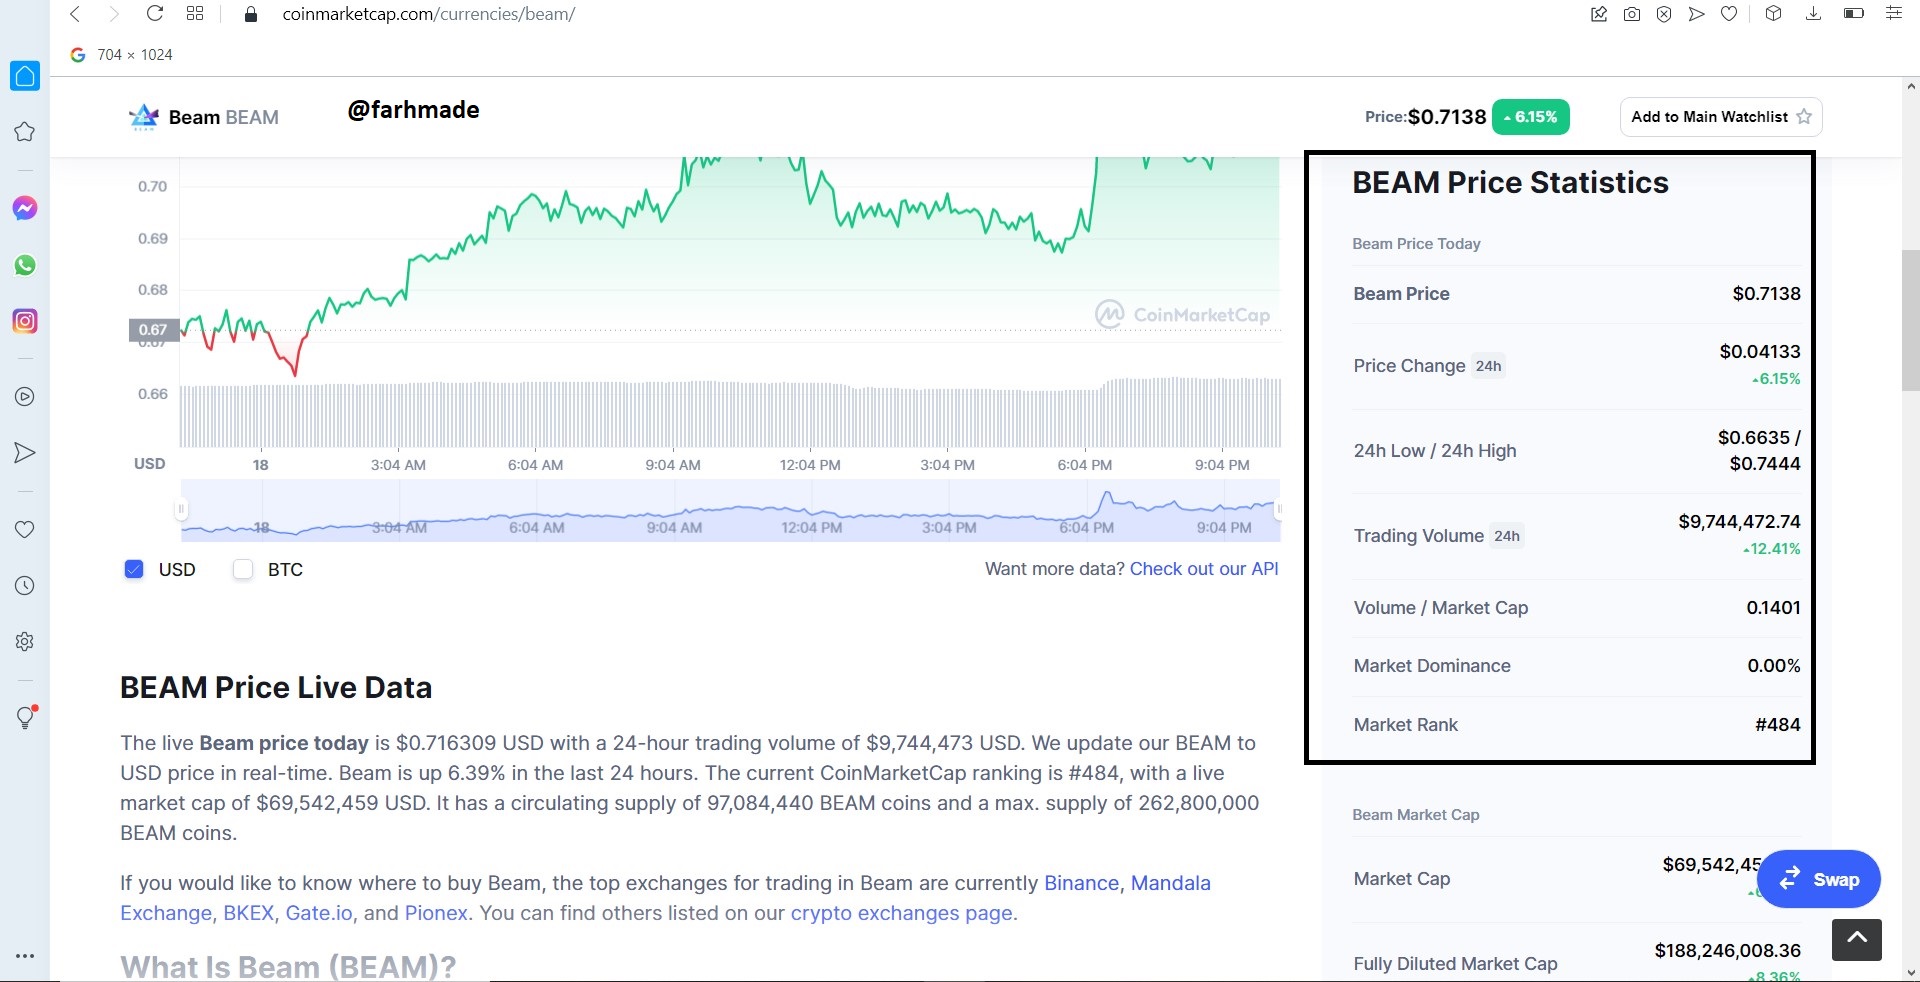Open the Gate.io exchange link

pos(319,913)
